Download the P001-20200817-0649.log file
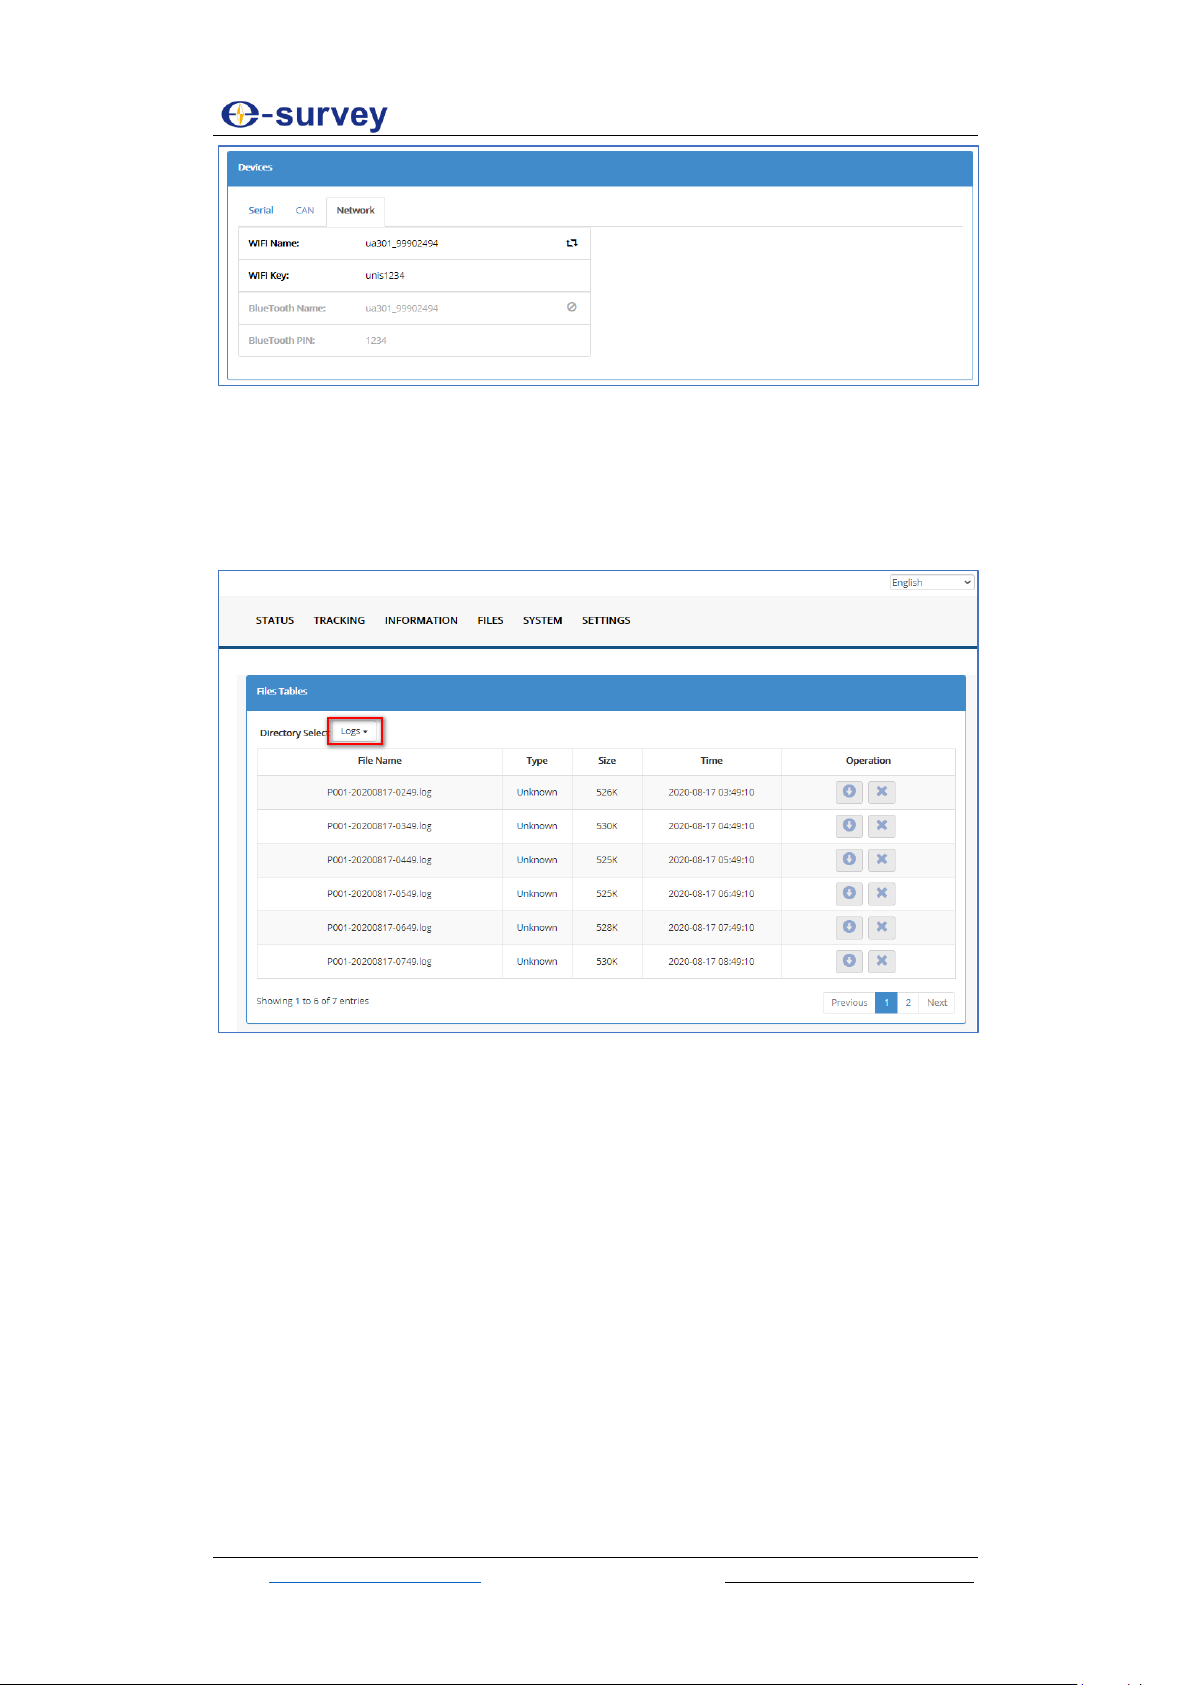This screenshot has height=1685, width=1192. click(849, 928)
